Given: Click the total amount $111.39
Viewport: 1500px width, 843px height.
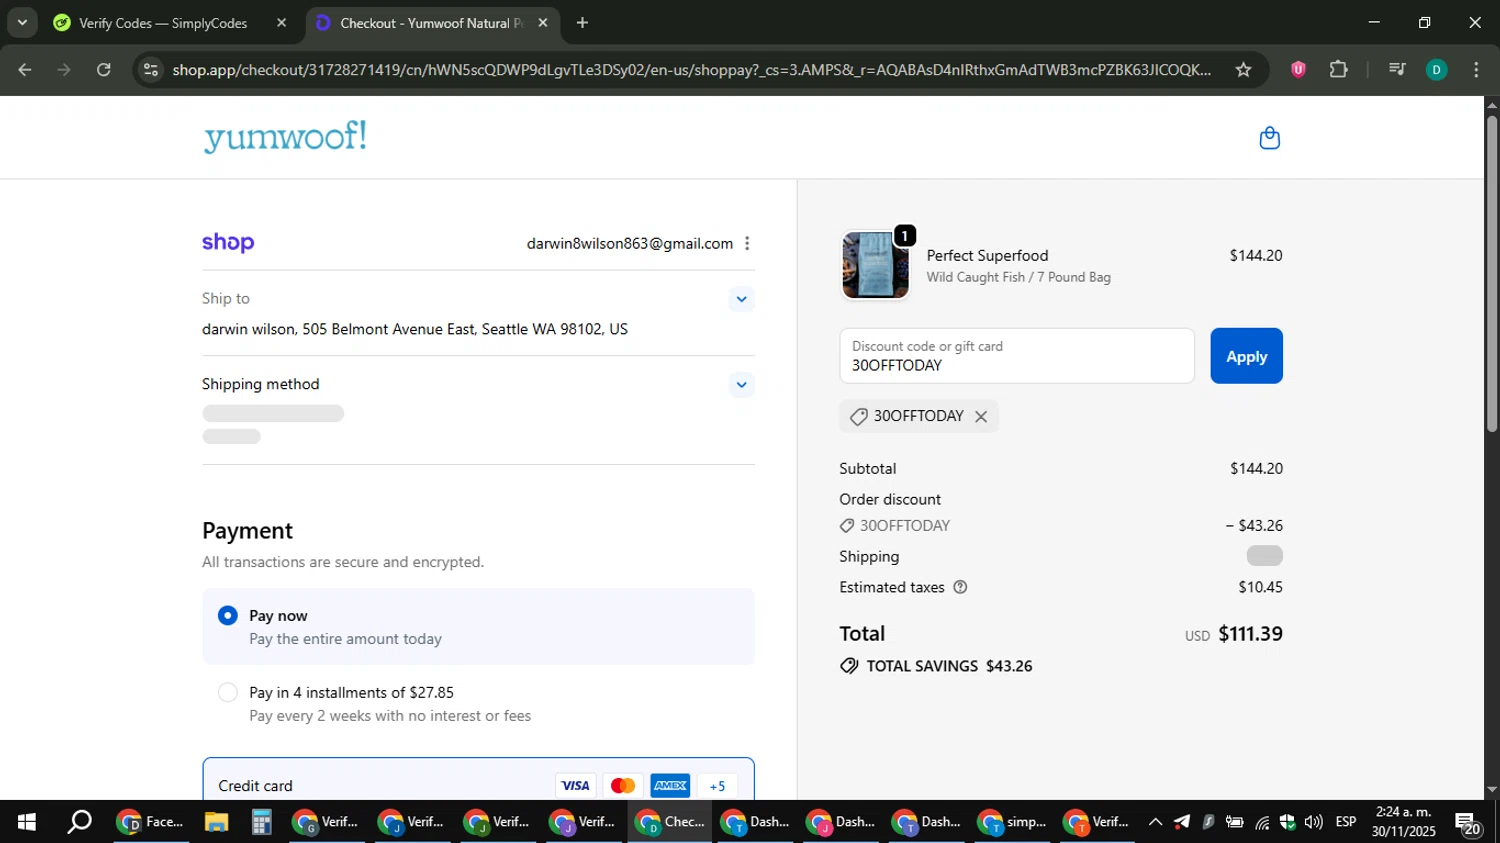Looking at the screenshot, I should pos(1250,634).
